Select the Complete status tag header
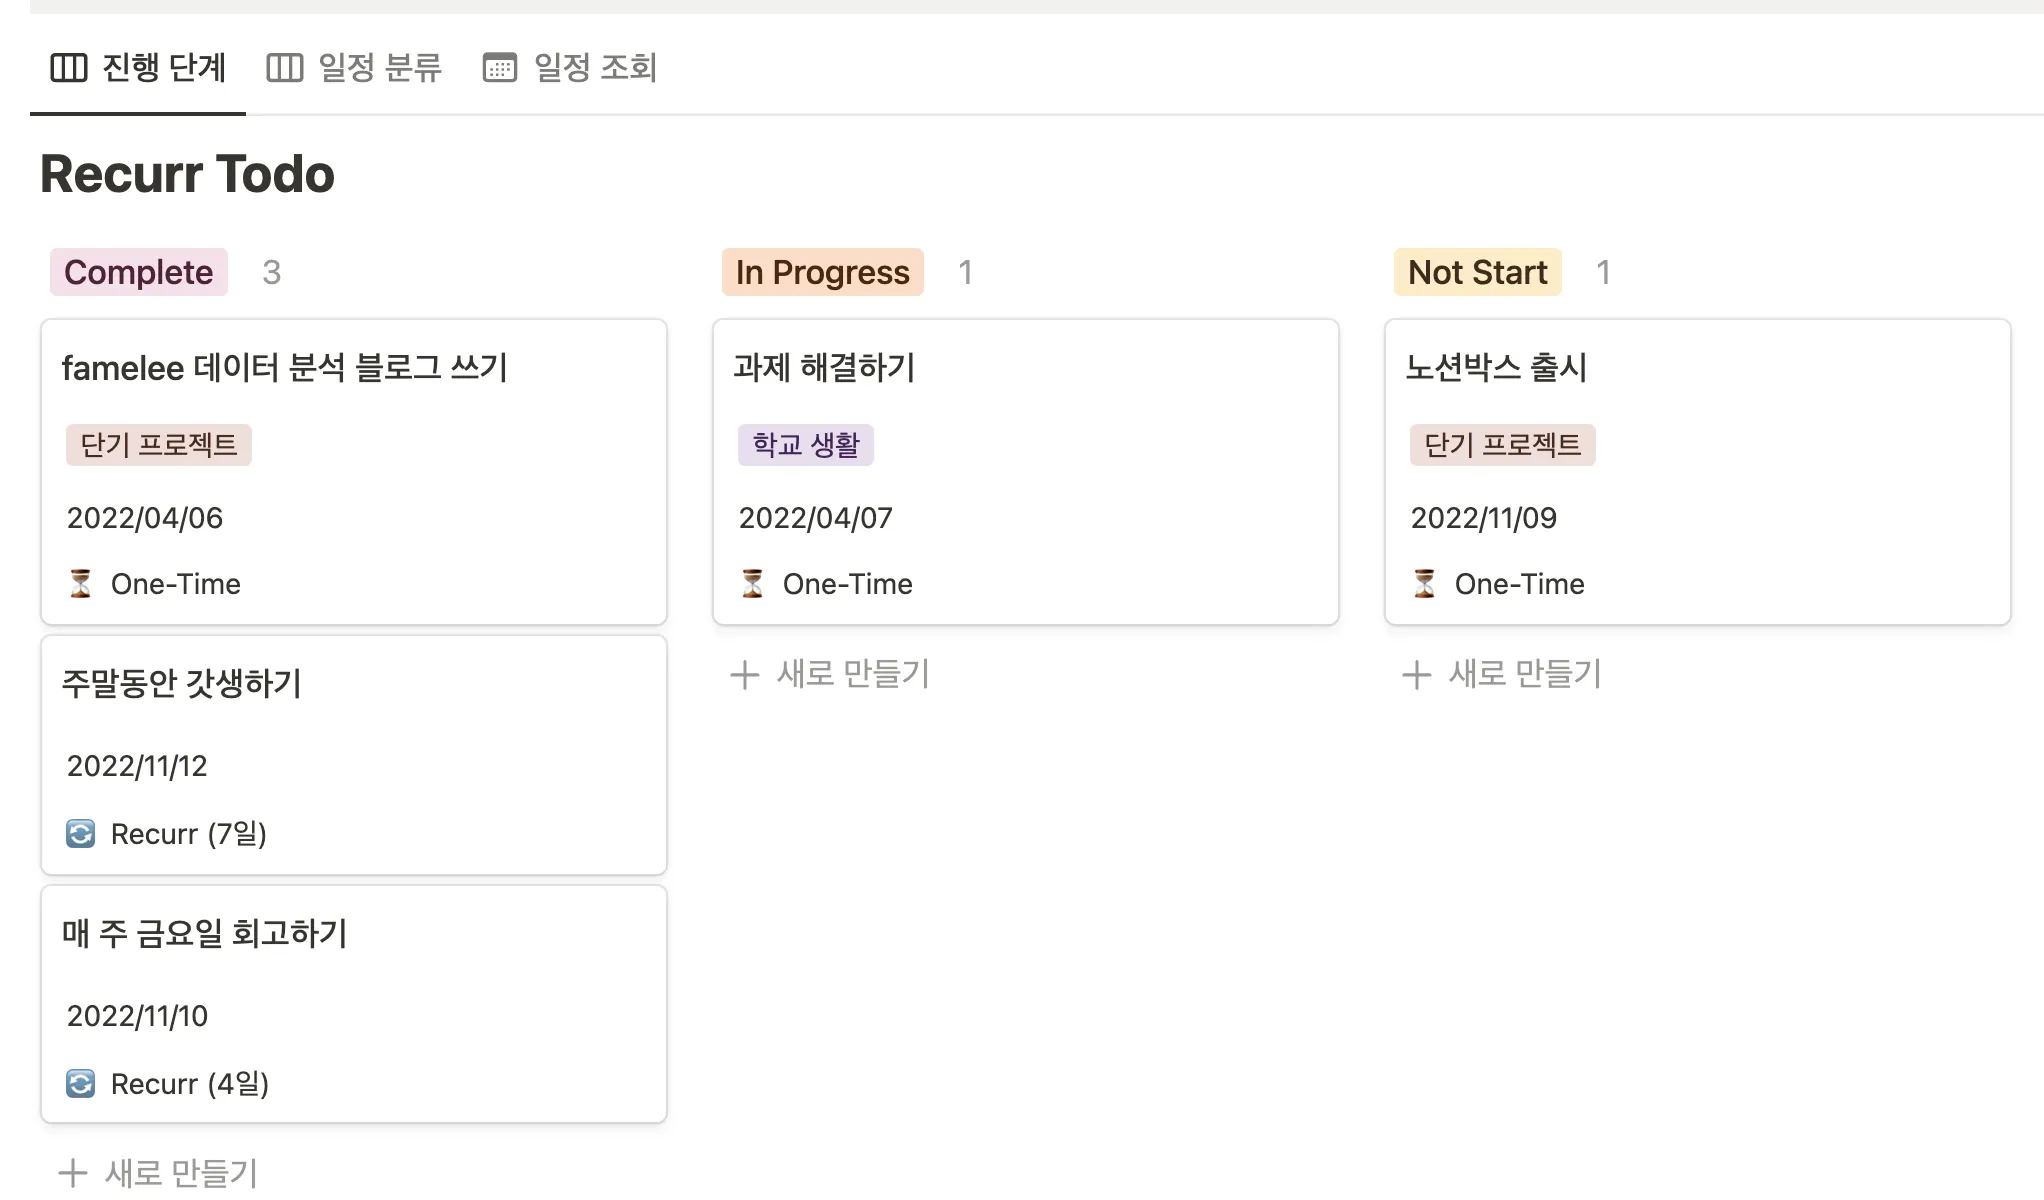 [x=139, y=272]
